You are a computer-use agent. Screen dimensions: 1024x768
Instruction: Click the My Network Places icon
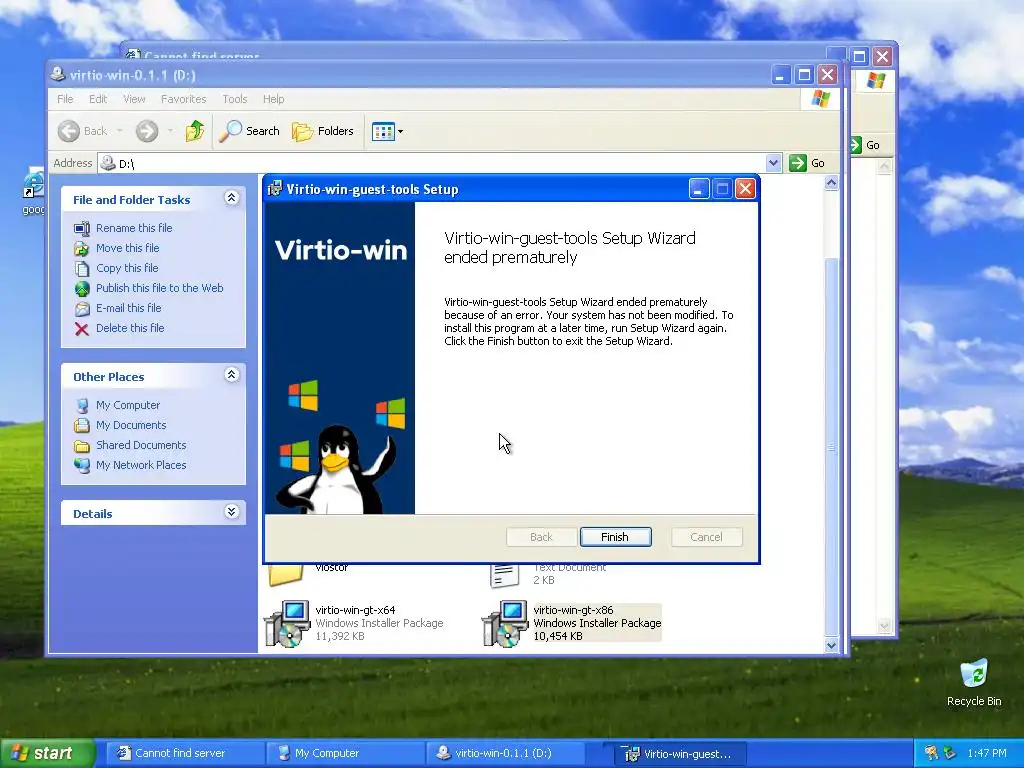click(x=82, y=466)
